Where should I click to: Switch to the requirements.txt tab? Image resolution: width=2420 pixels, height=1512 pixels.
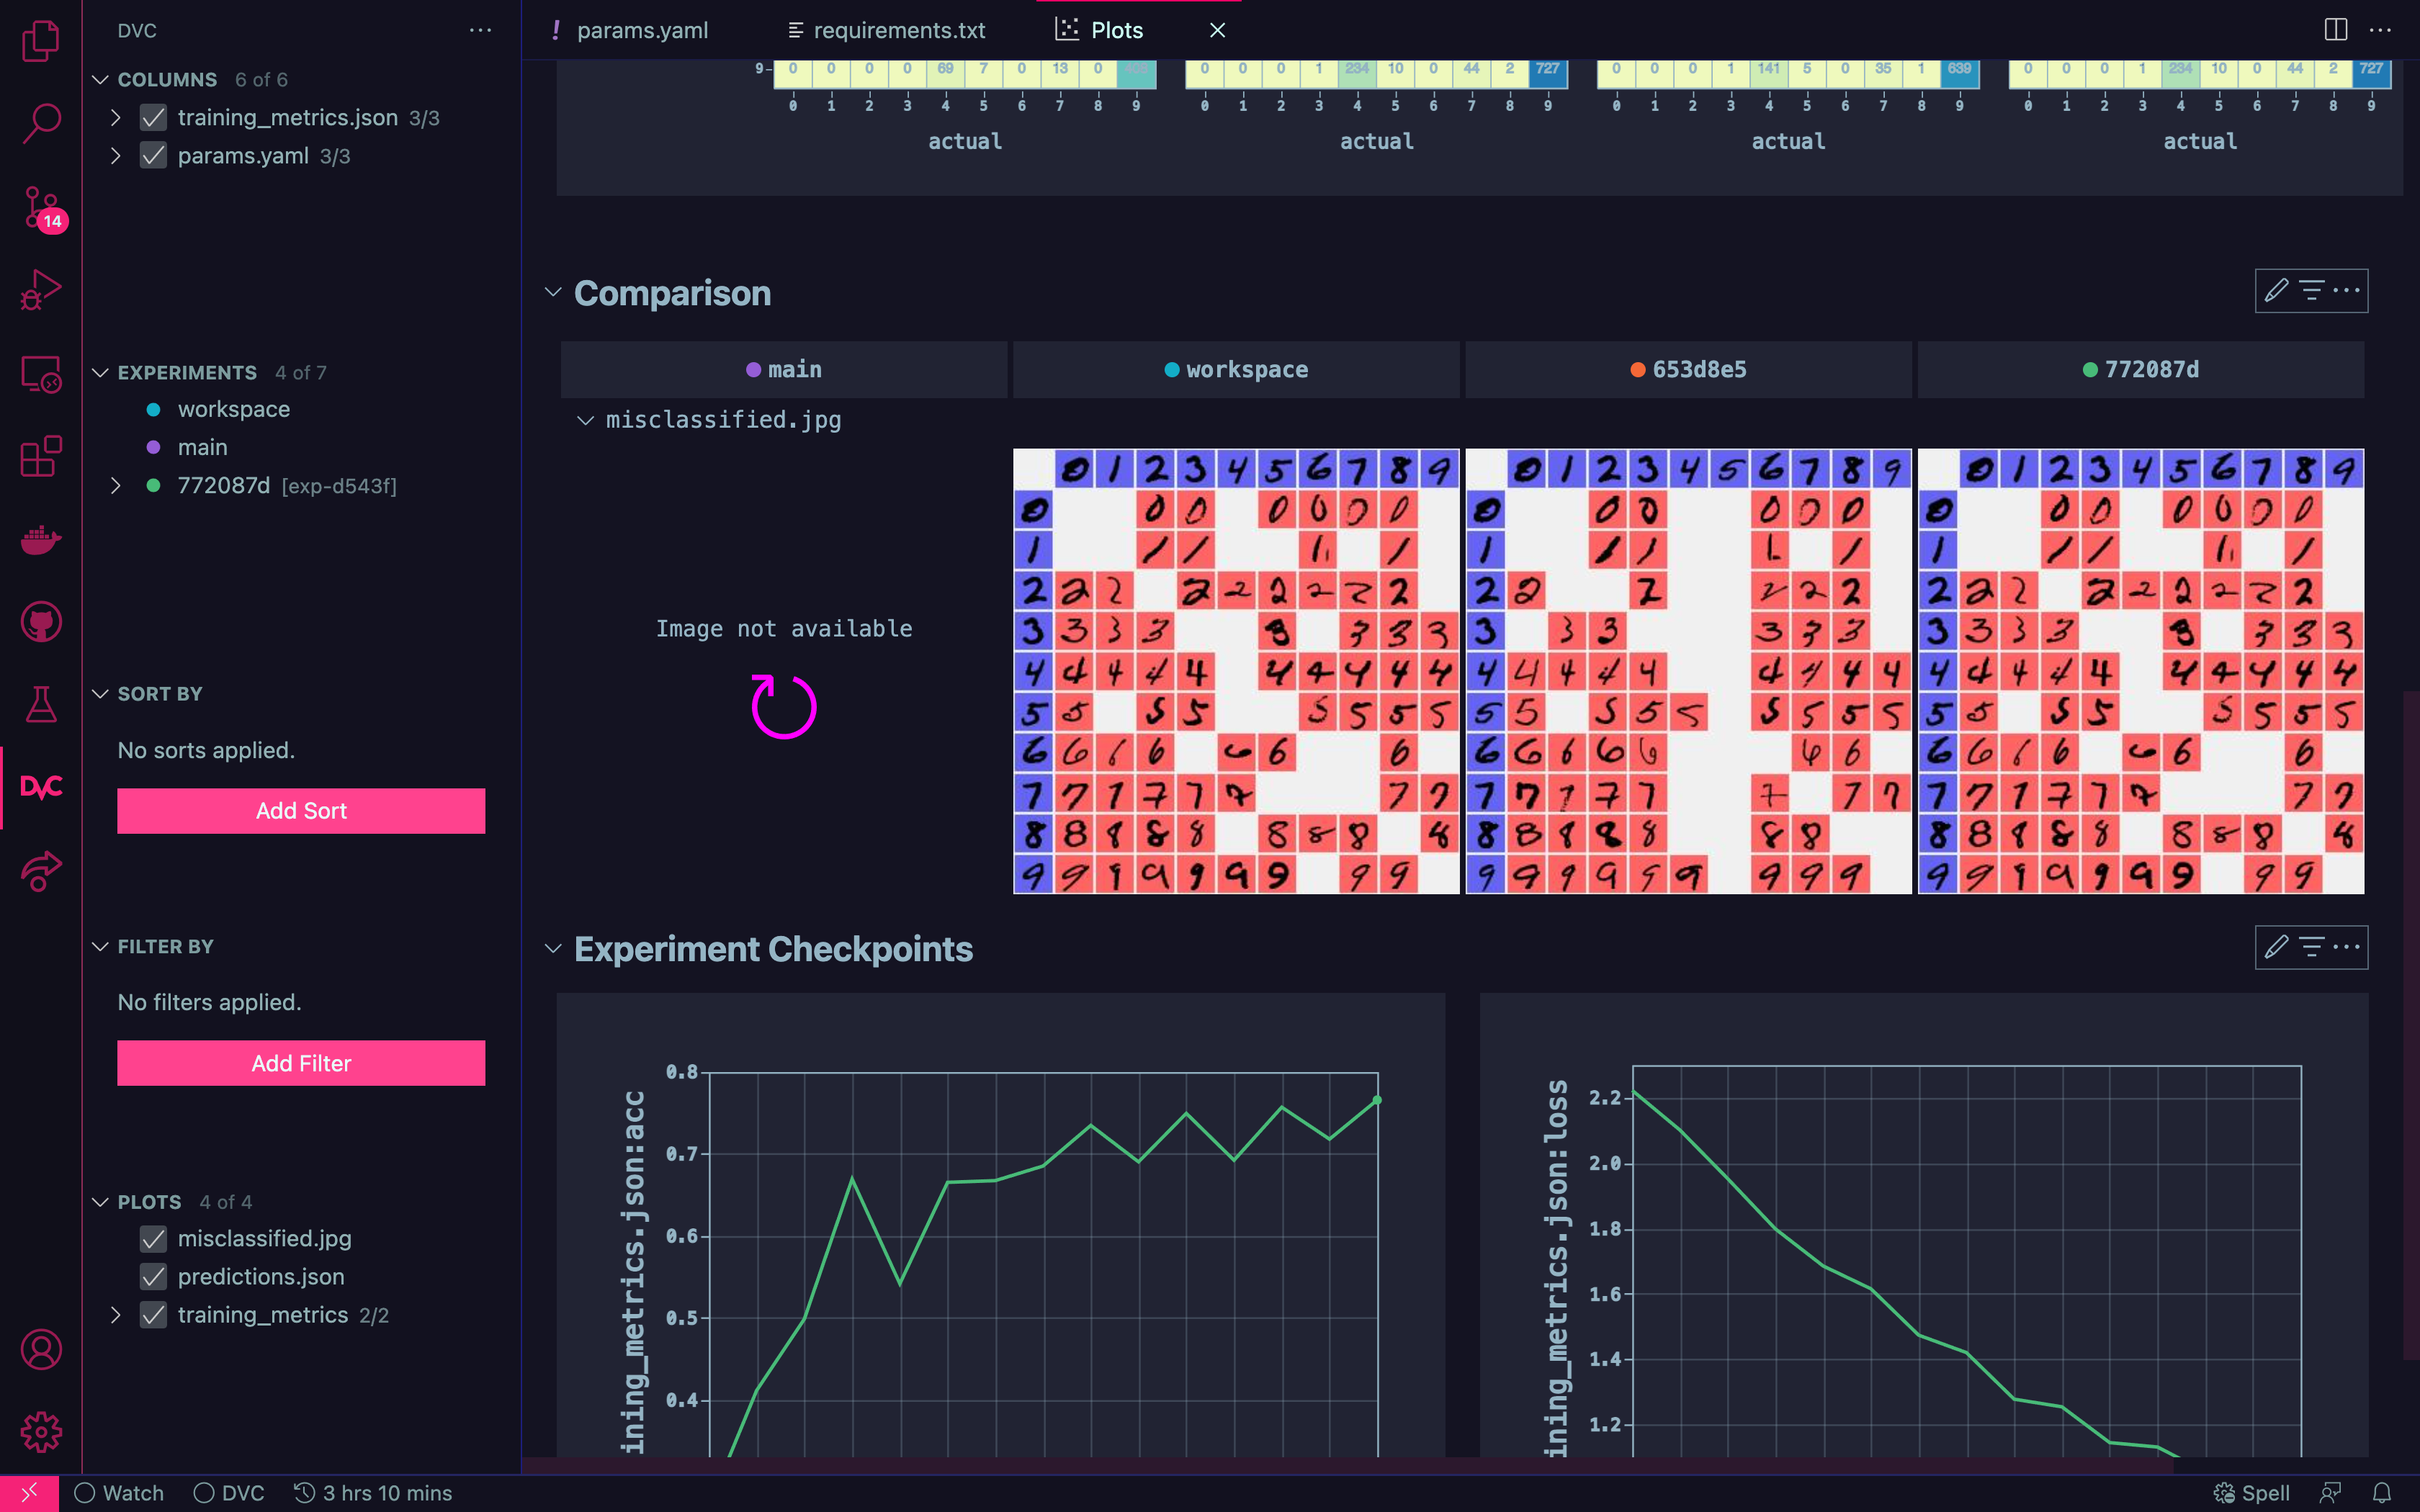click(898, 30)
